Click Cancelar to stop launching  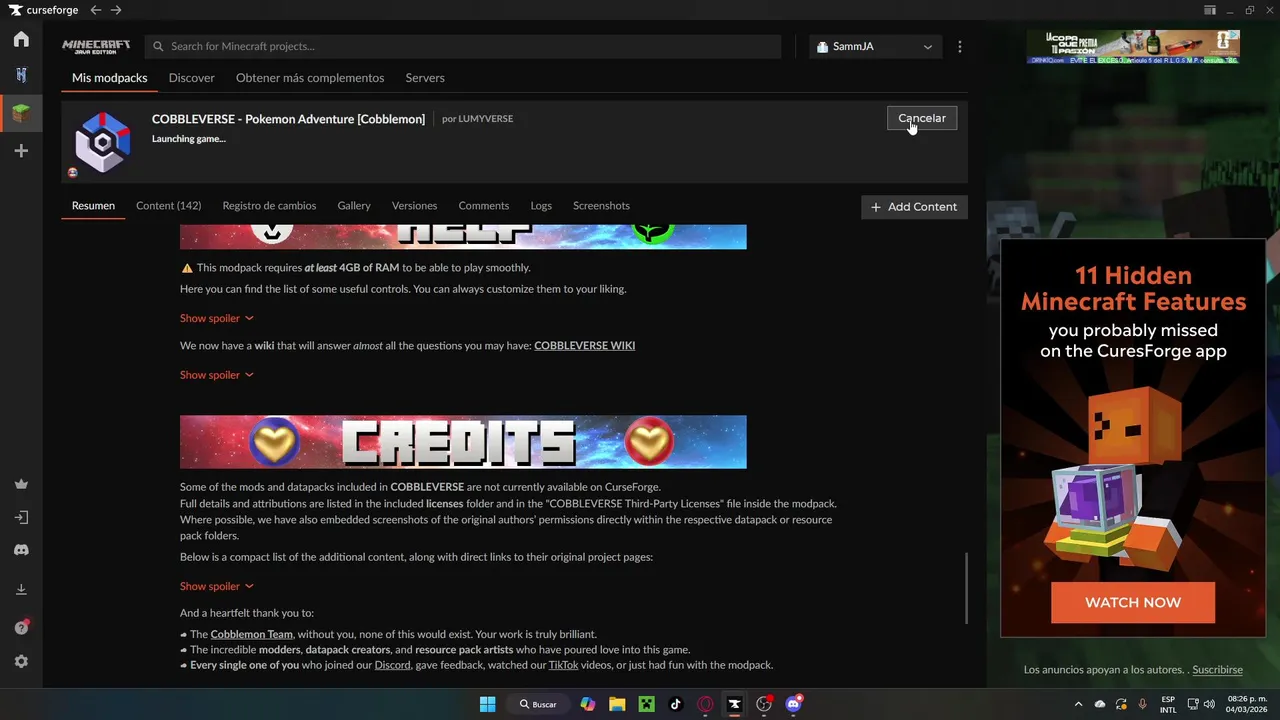coord(922,118)
